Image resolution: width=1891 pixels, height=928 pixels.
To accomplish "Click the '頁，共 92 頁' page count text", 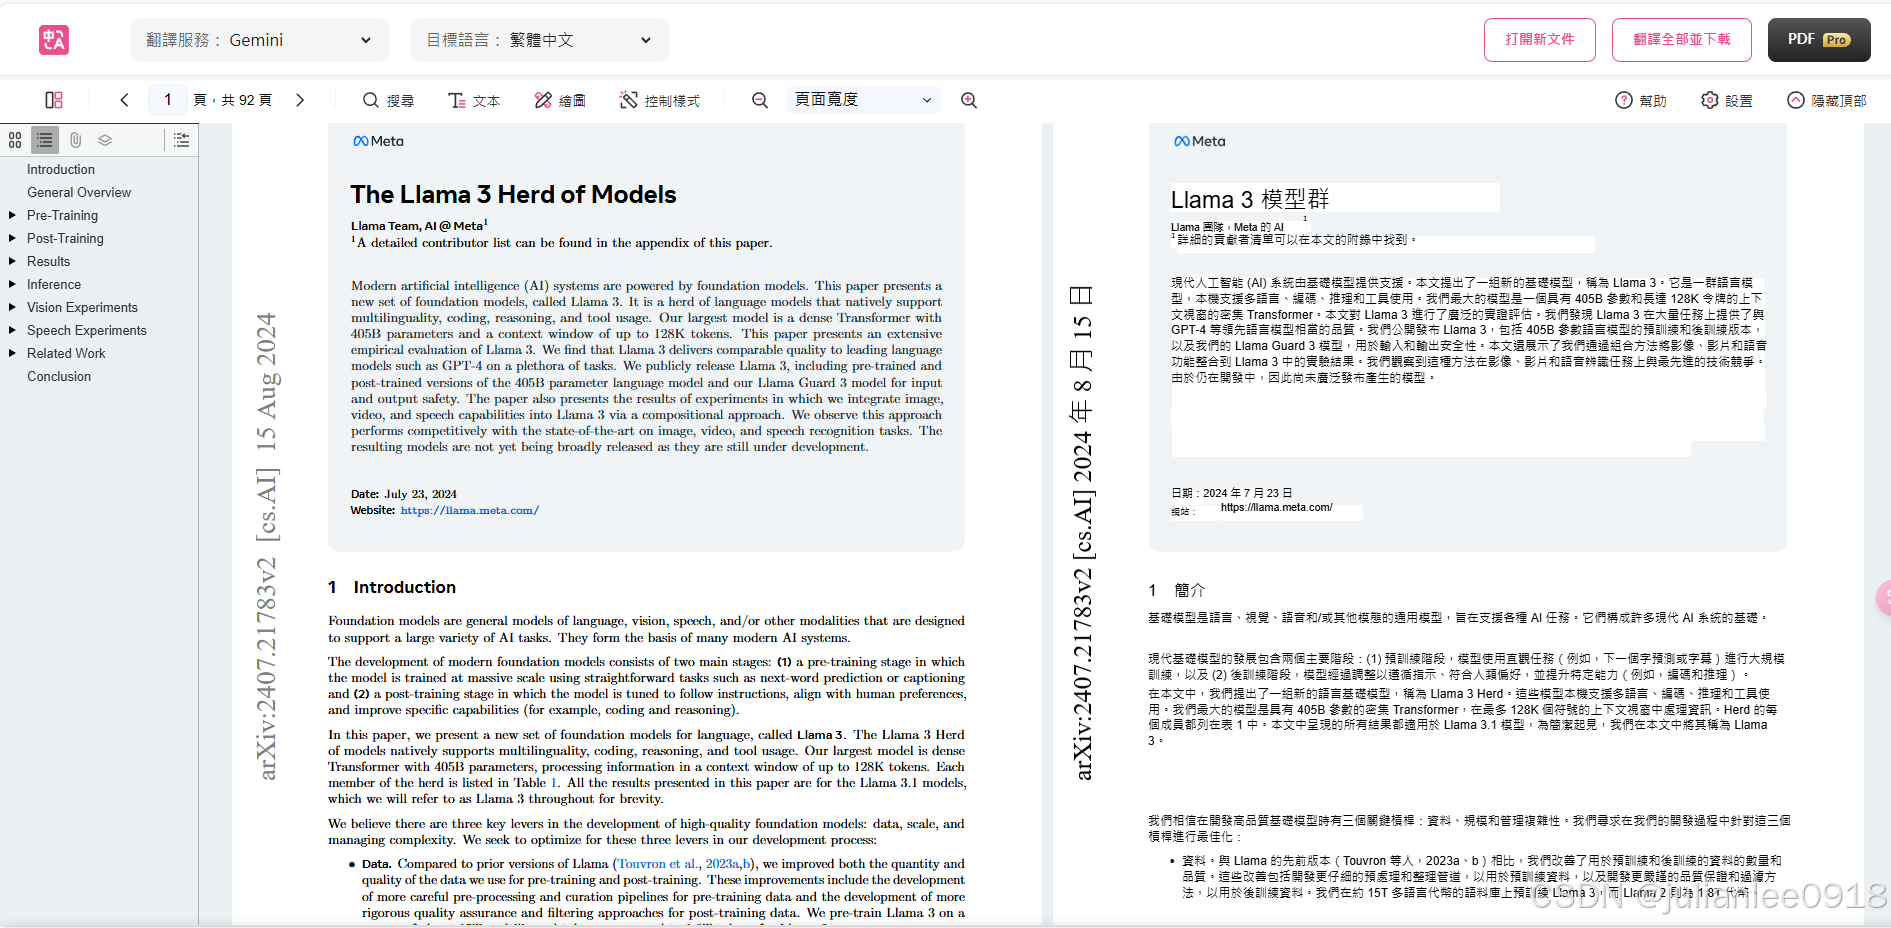I will (232, 100).
